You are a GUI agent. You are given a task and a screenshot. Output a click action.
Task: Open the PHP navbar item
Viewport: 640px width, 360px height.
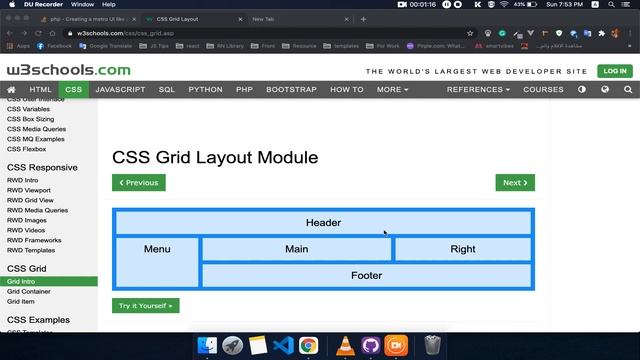pos(244,89)
